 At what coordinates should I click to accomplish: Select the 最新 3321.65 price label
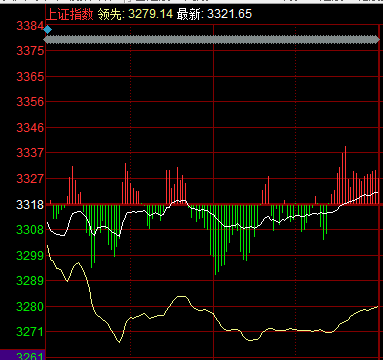pyautogui.click(x=214, y=14)
